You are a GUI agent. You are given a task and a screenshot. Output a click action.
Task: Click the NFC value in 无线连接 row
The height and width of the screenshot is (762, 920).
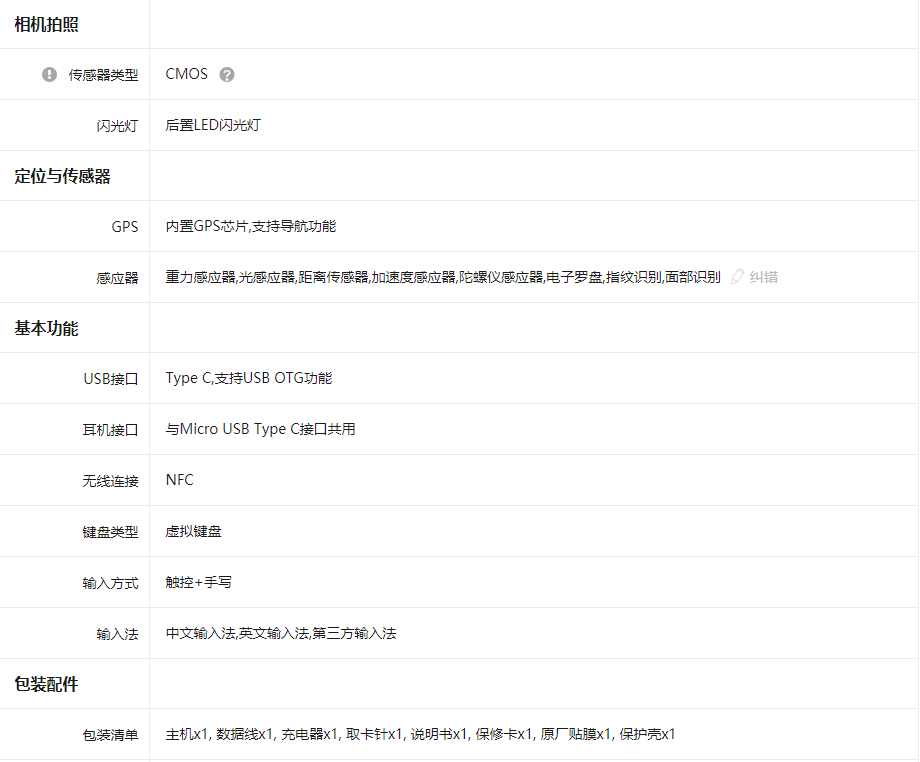tap(180, 480)
